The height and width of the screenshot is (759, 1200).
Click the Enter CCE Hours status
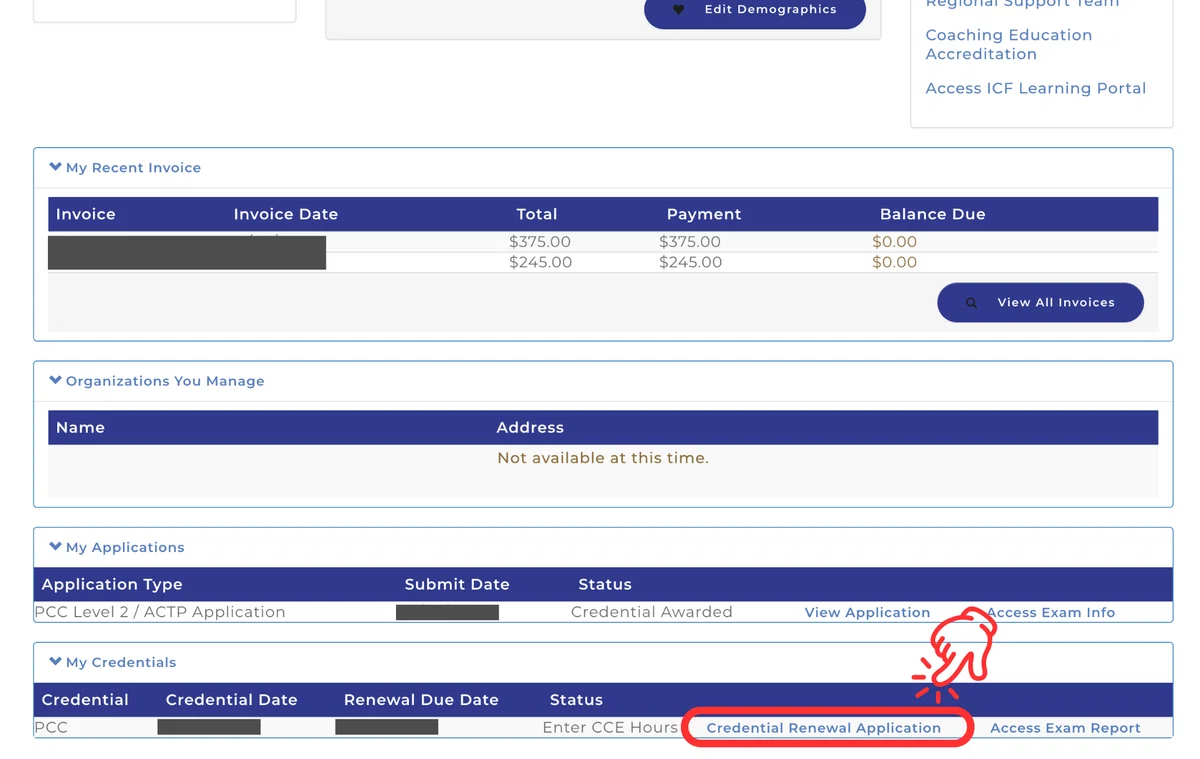point(610,727)
